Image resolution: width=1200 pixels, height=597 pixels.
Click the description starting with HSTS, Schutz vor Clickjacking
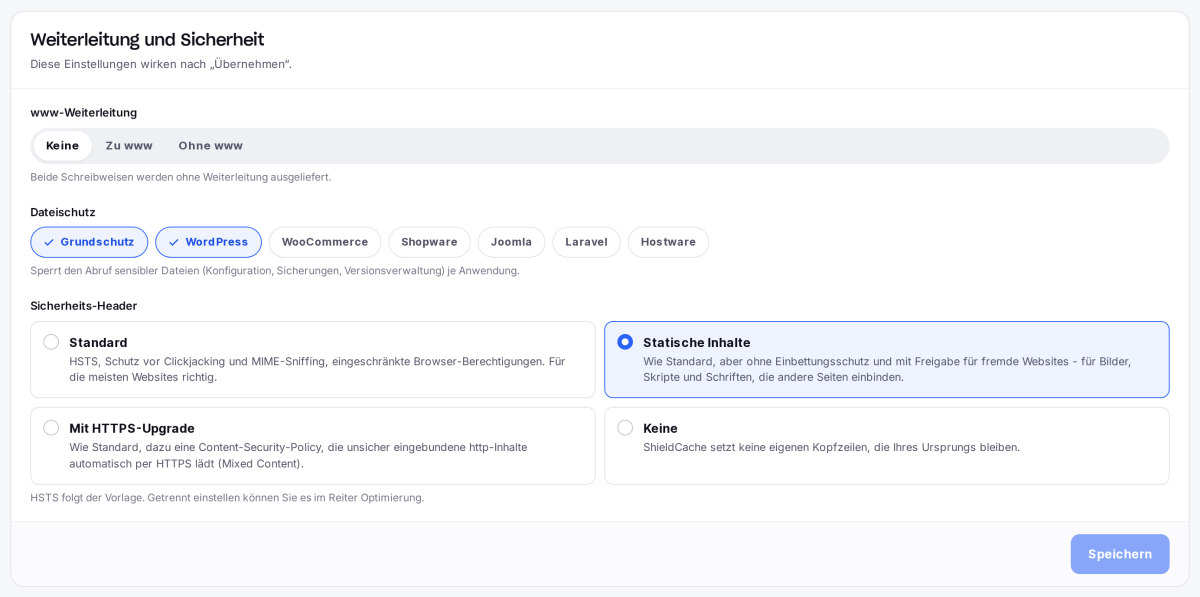(x=318, y=369)
